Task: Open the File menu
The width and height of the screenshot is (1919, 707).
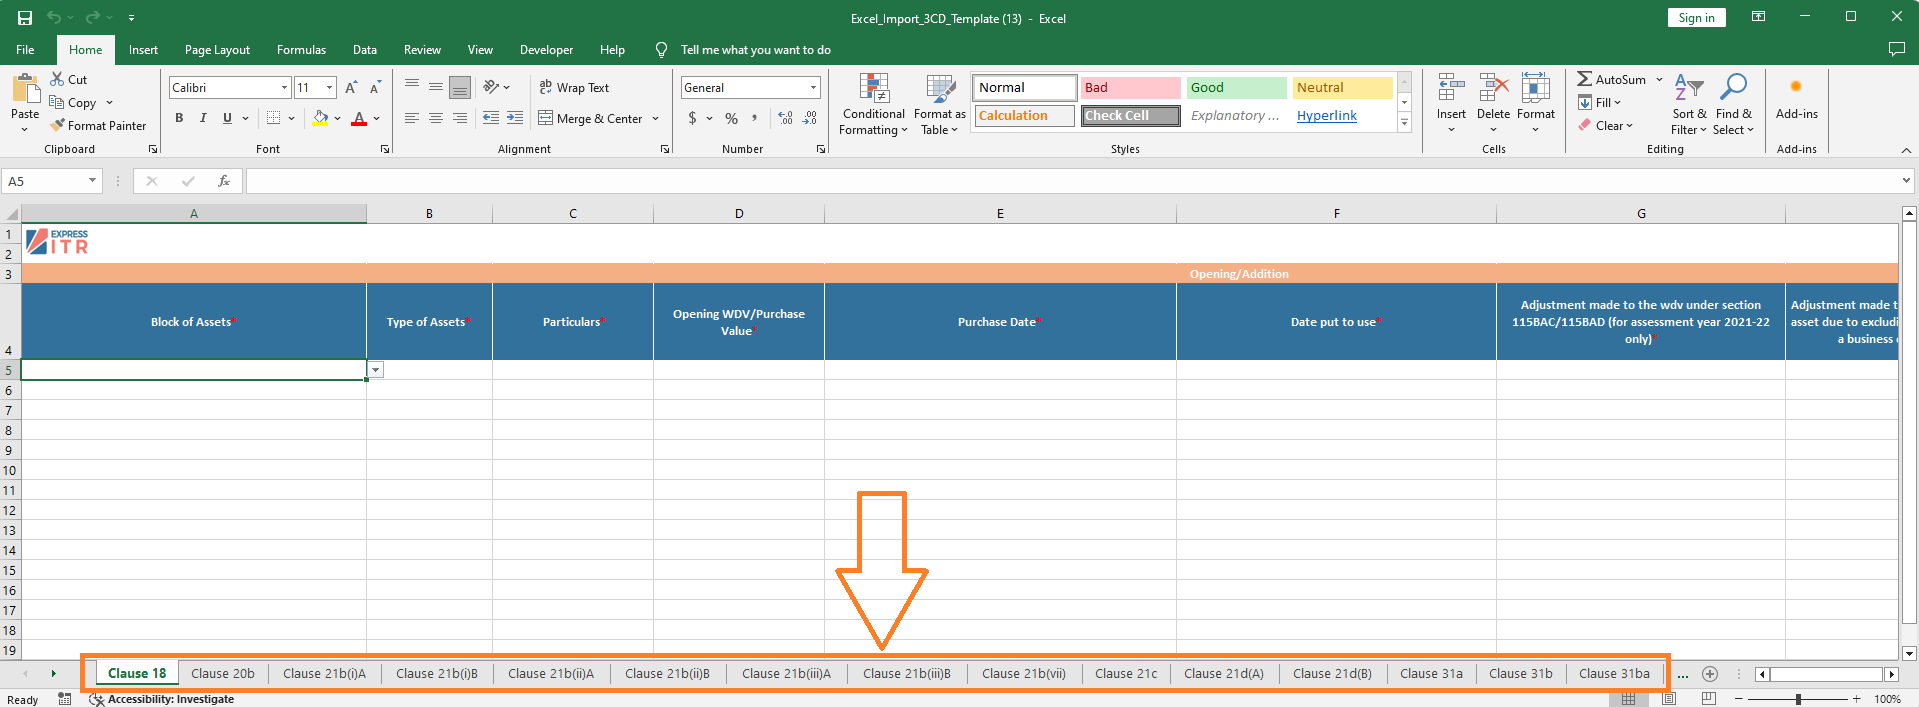Action: click(x=25, y=50)
